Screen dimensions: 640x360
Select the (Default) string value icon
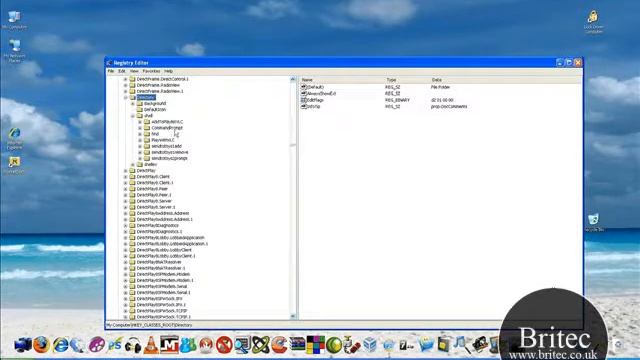point(304,87)
